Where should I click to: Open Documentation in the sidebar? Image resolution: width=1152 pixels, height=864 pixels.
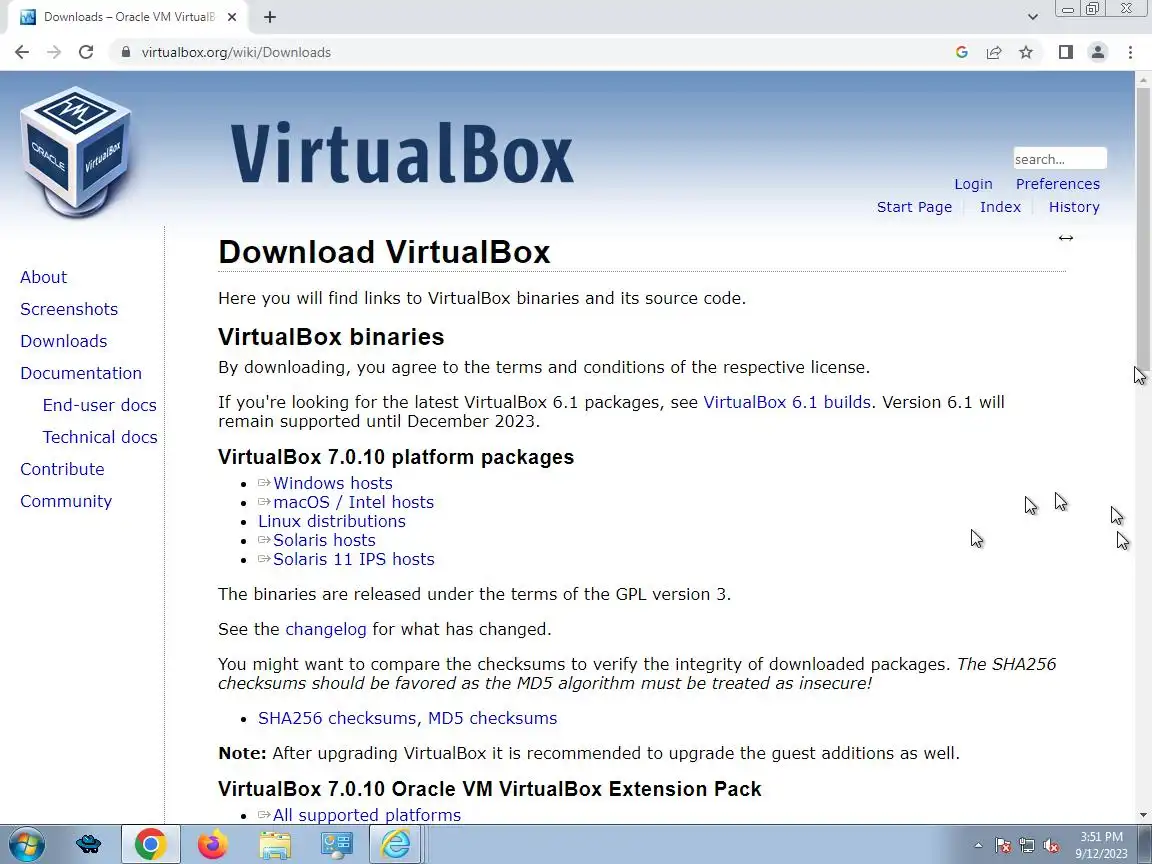(81, 373)
